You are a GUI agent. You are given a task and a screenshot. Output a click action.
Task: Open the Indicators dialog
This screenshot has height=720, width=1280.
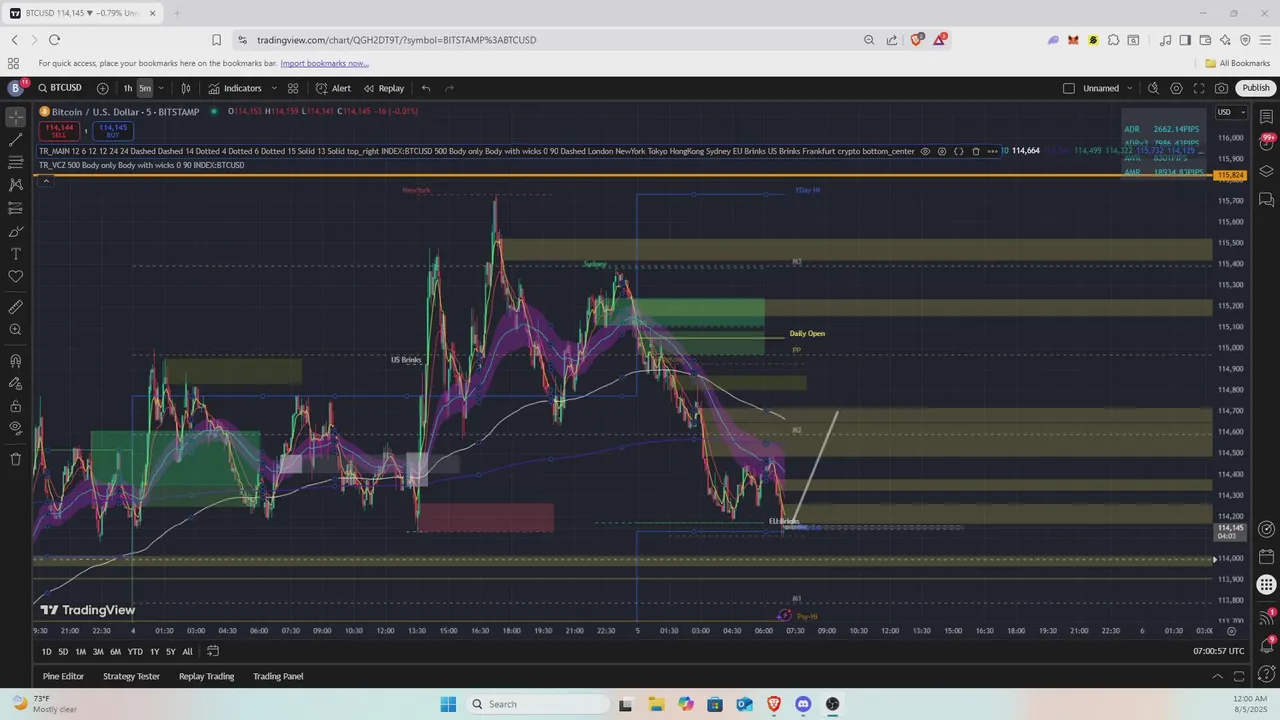click(235, 88)
